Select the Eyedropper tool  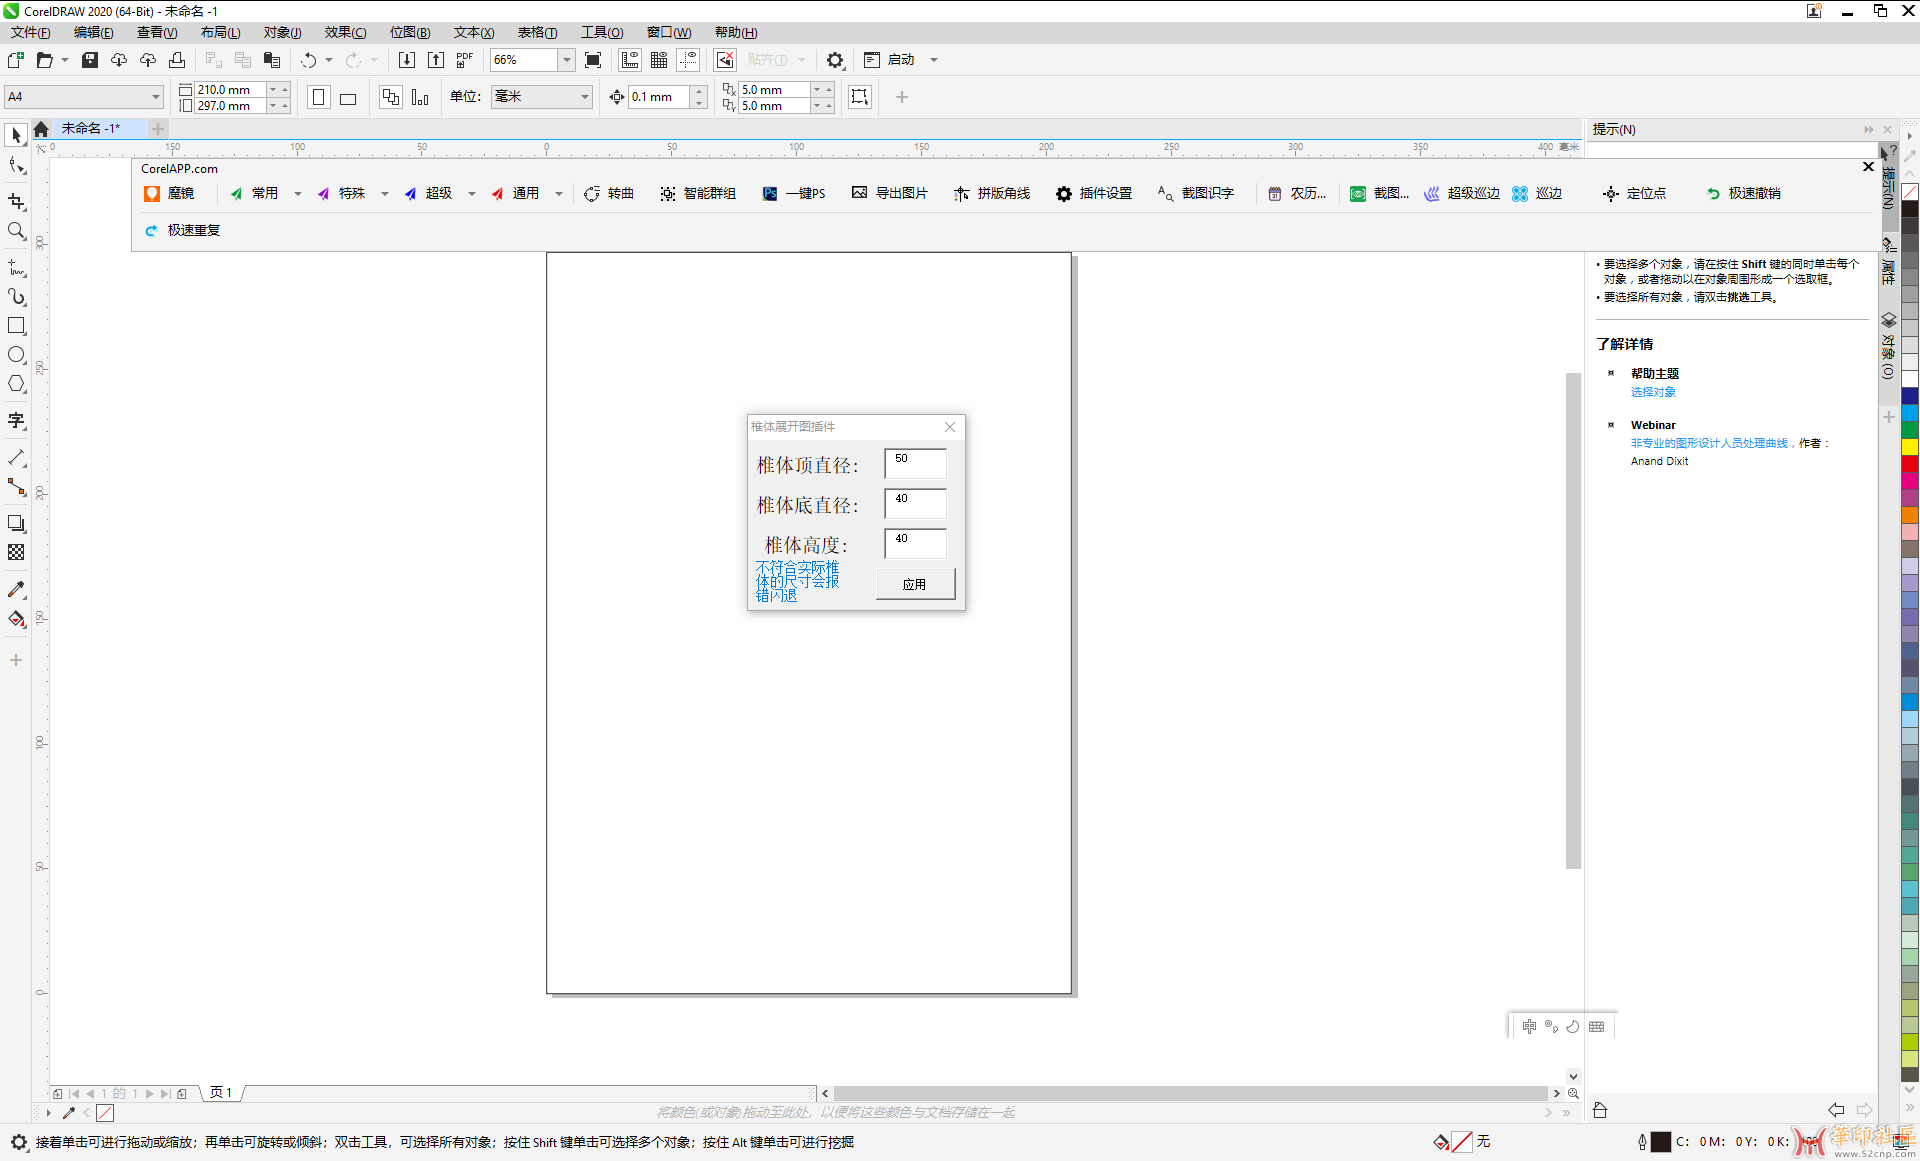click(x=16, y=590)
